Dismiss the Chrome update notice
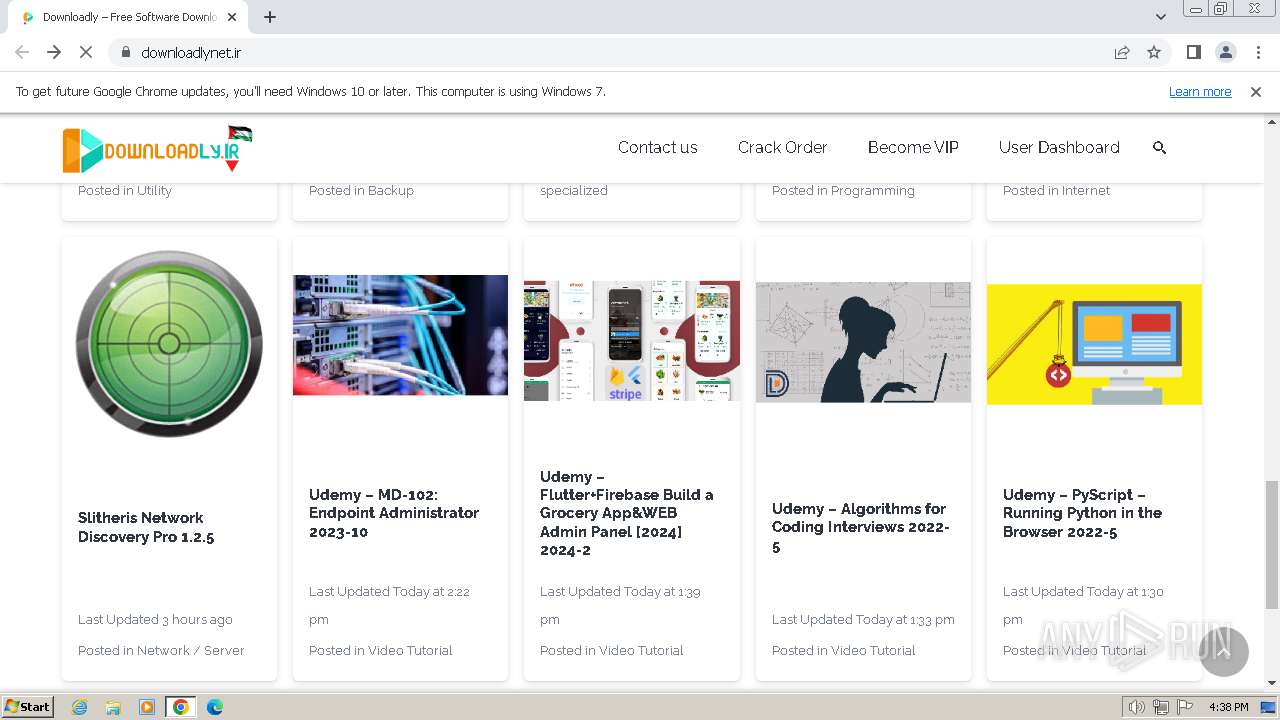Image resolution: width=1280 pixels, height=720 pixels. point(1256,91)
